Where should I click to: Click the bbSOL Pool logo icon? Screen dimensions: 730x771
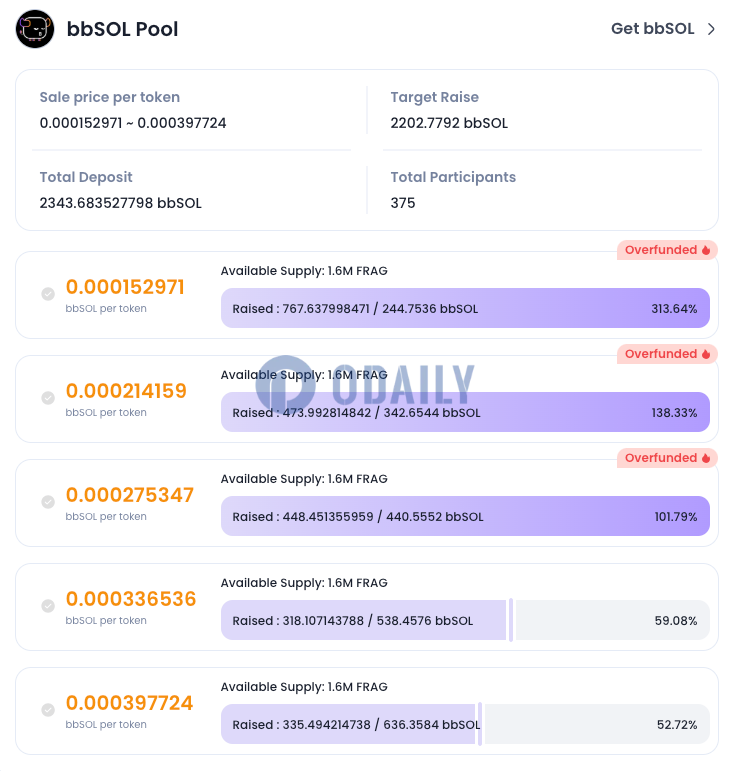pos(35,29)
